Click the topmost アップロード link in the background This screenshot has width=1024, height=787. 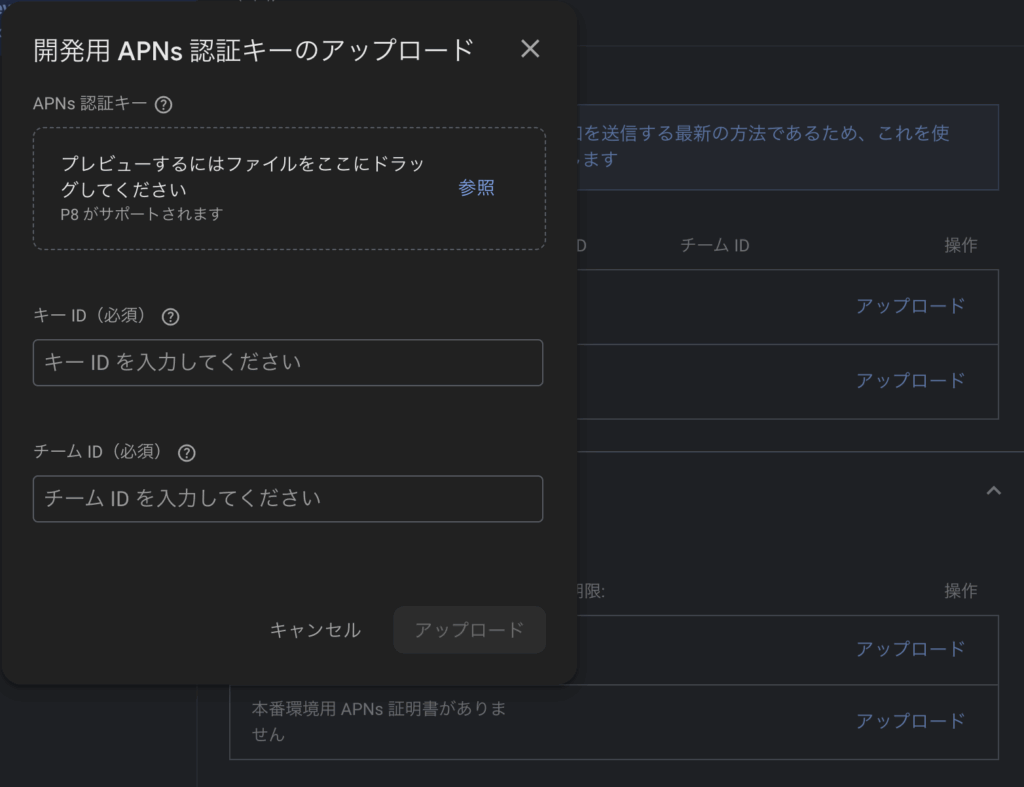910,307
